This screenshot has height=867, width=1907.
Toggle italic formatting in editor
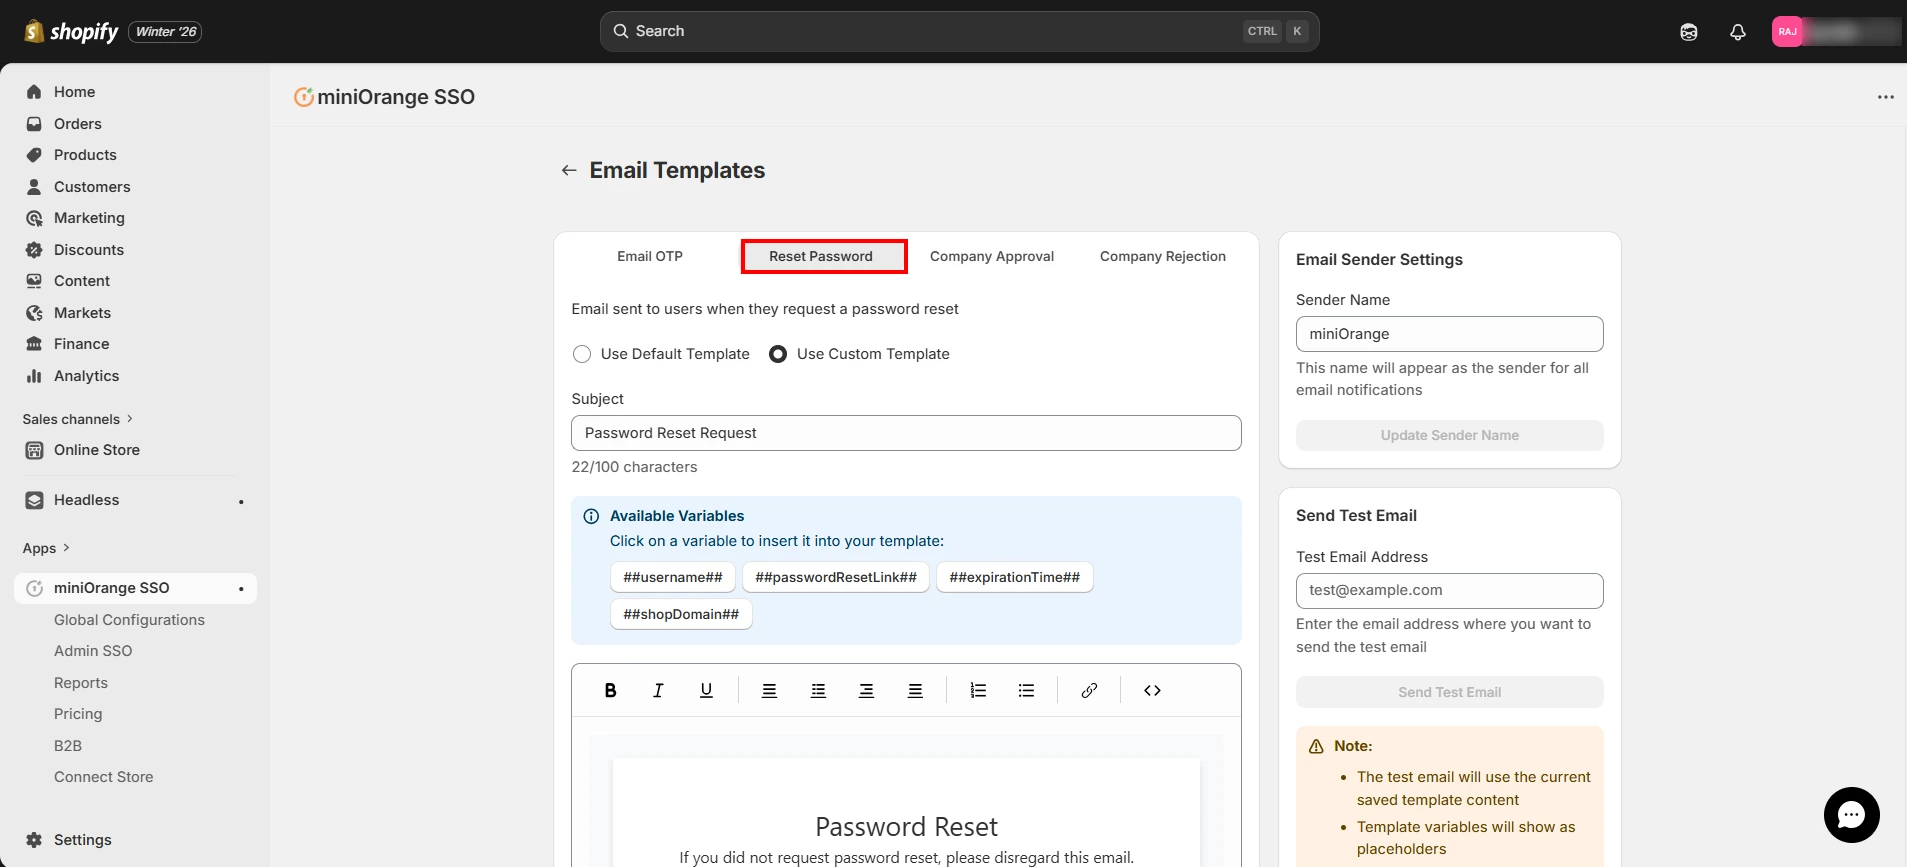658,690
